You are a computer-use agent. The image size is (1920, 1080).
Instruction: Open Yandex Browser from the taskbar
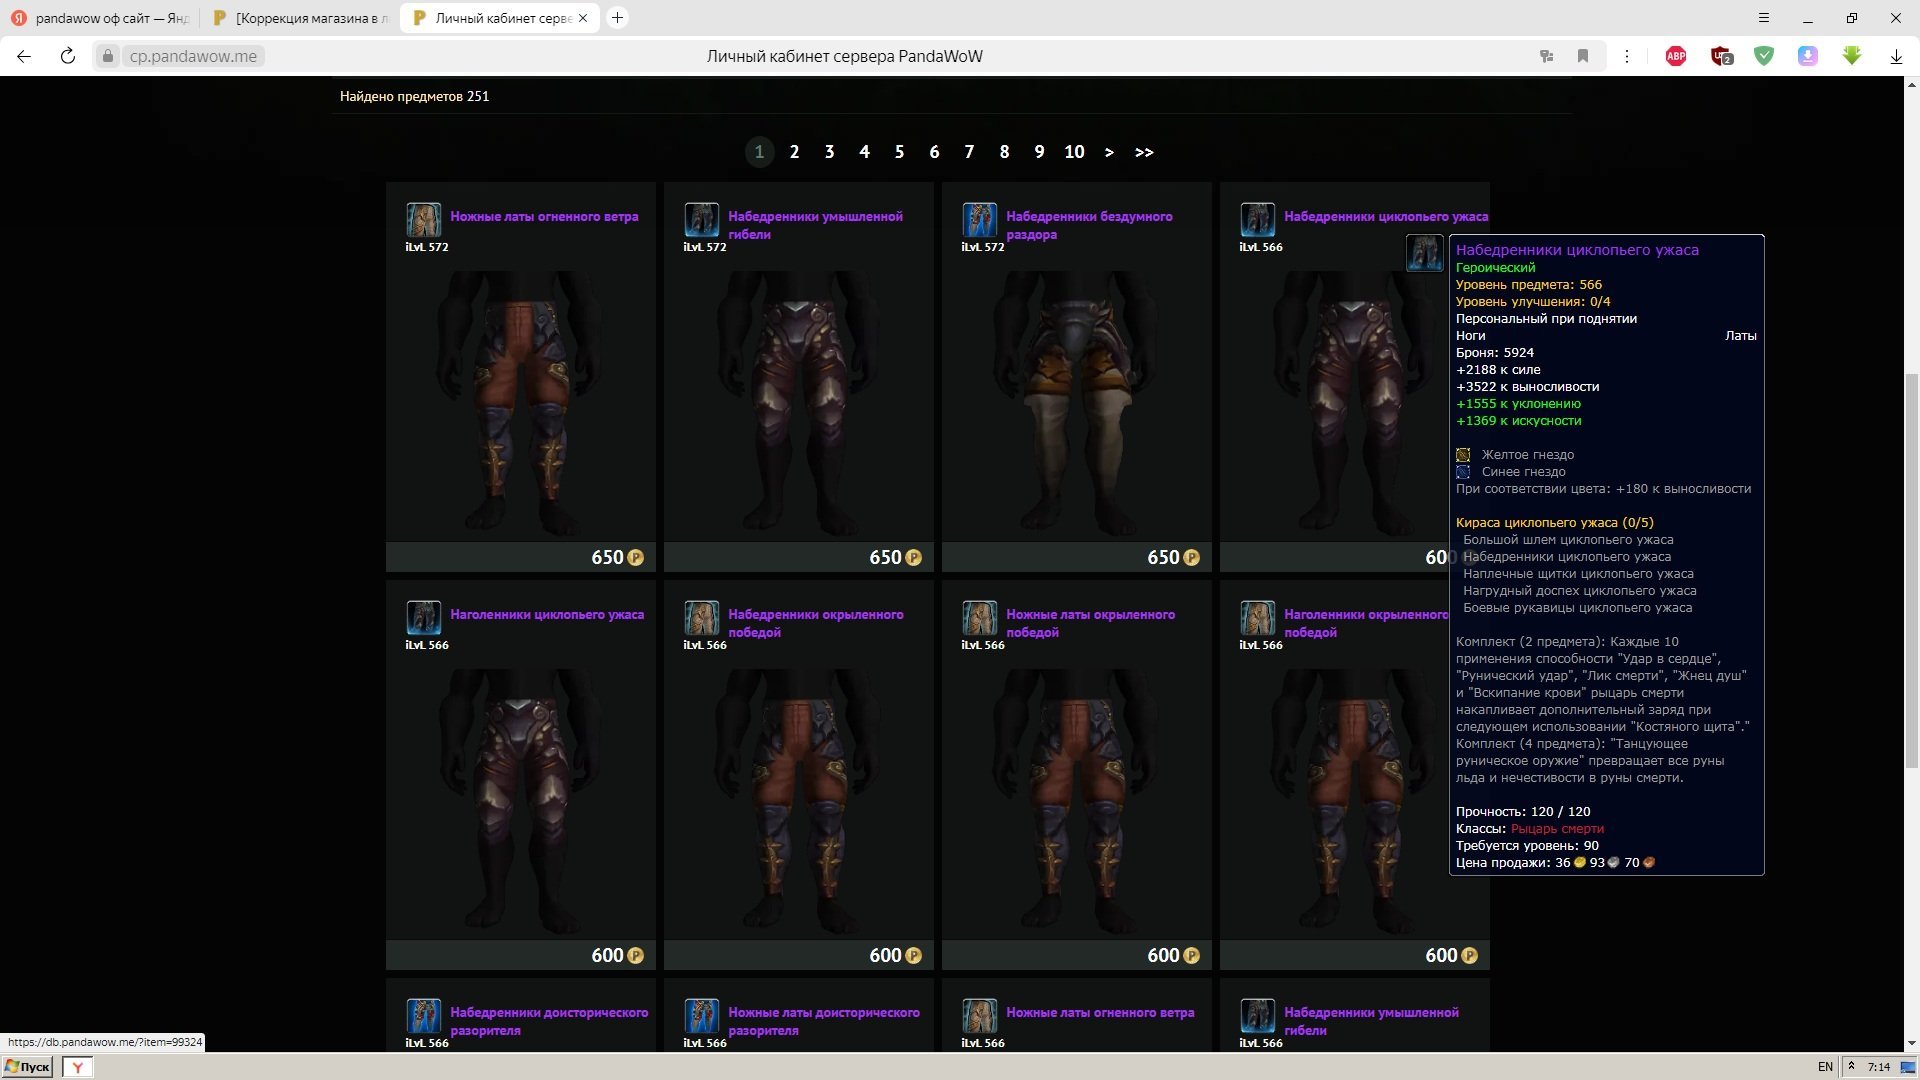coord(78,1067)
